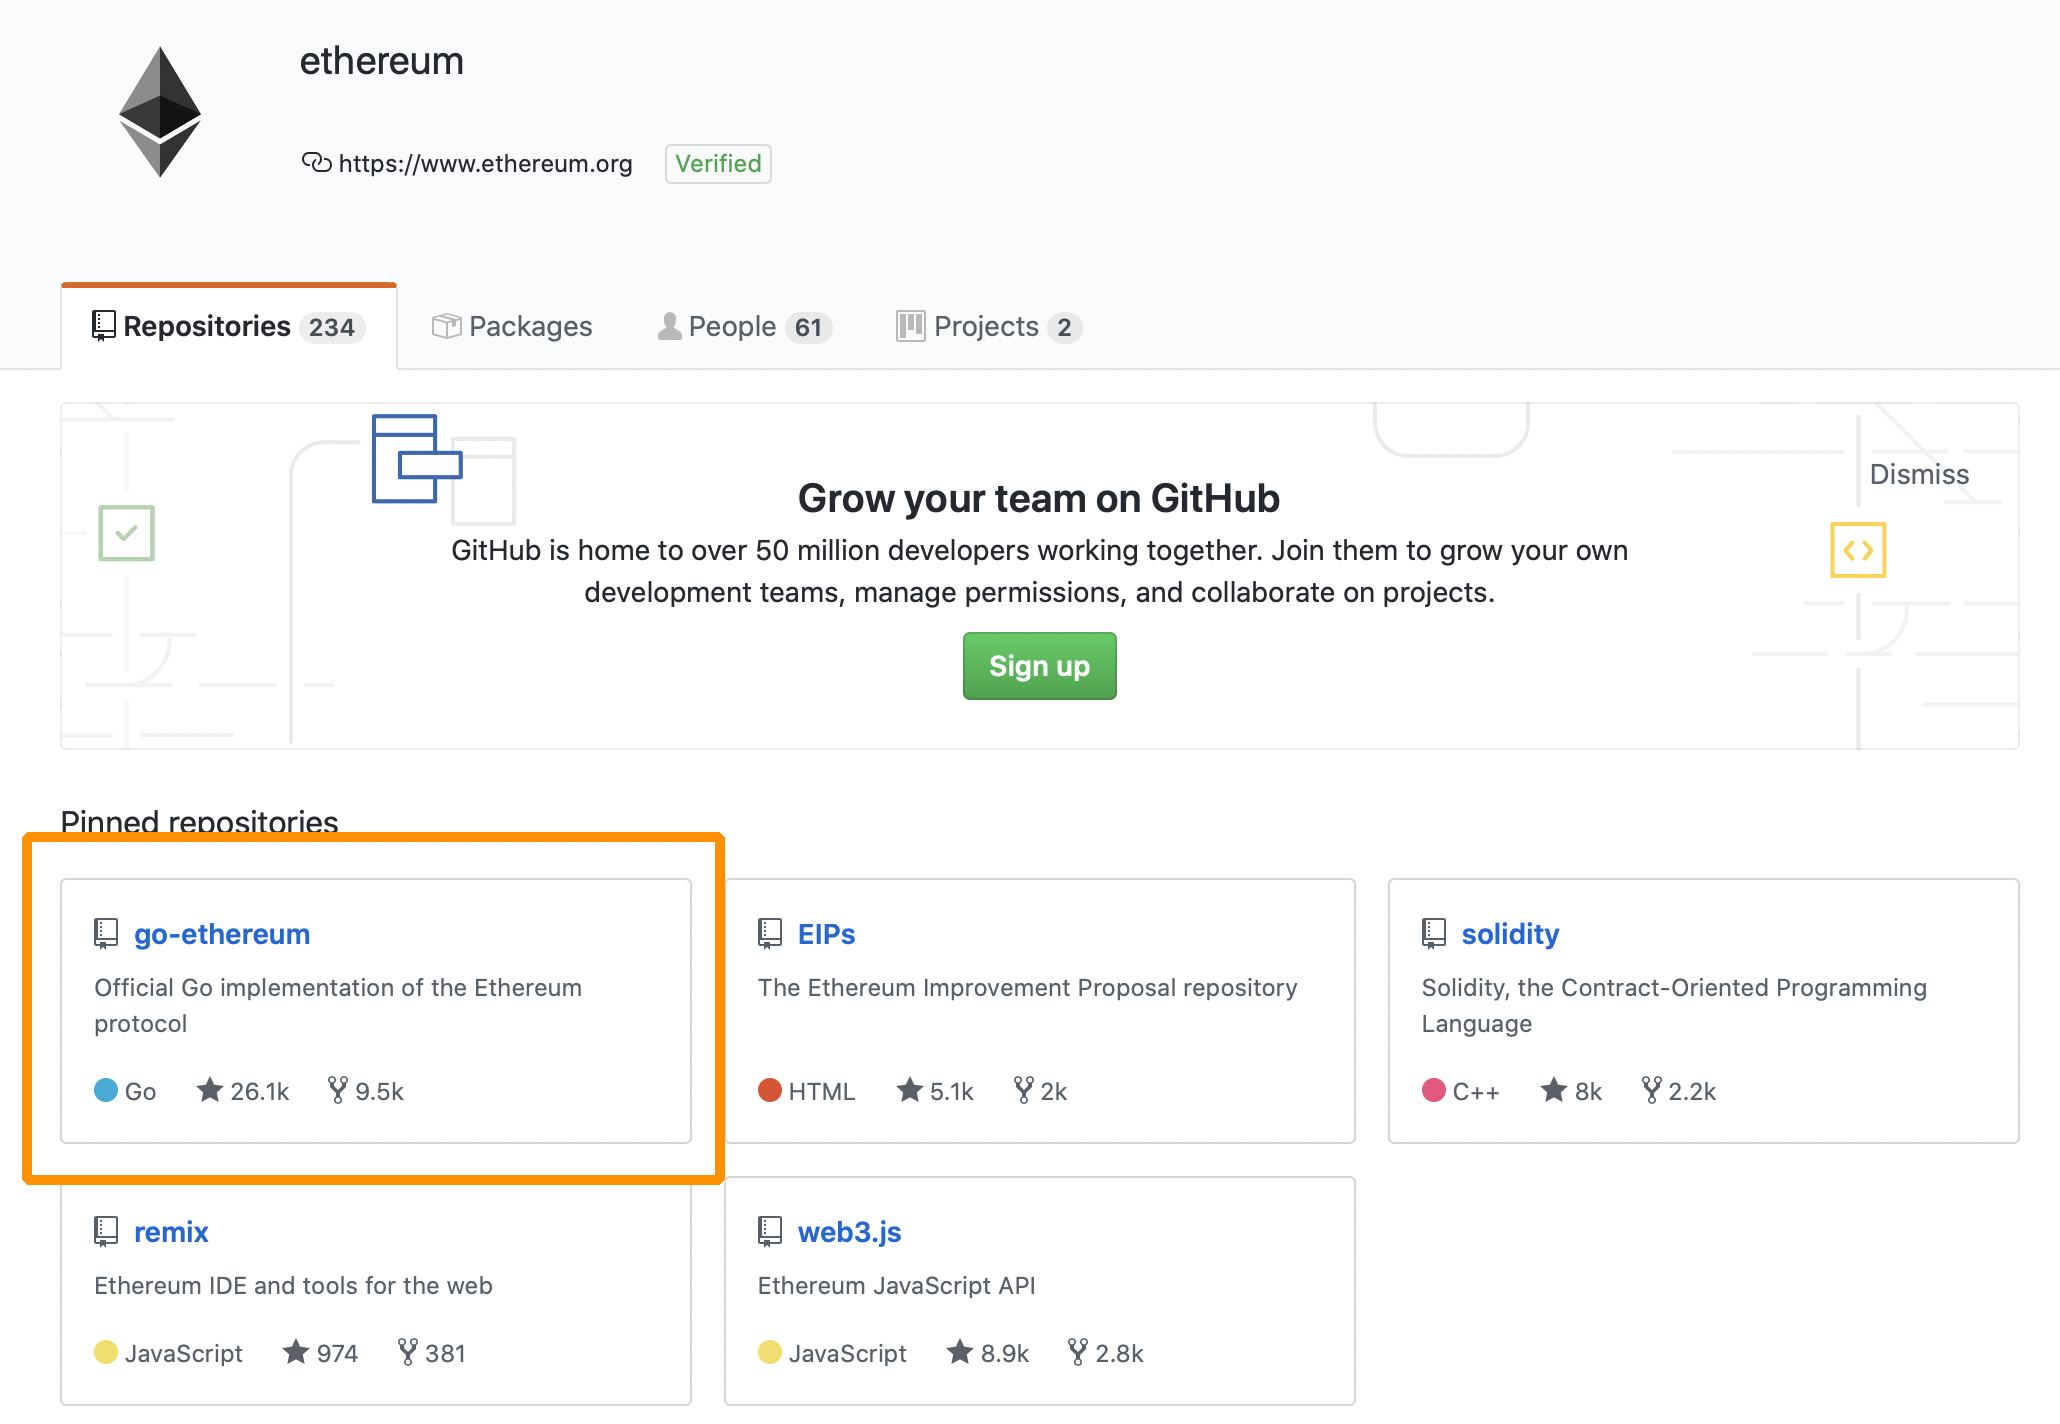Click the repo icon beside go-ethereum

[106, 933]
